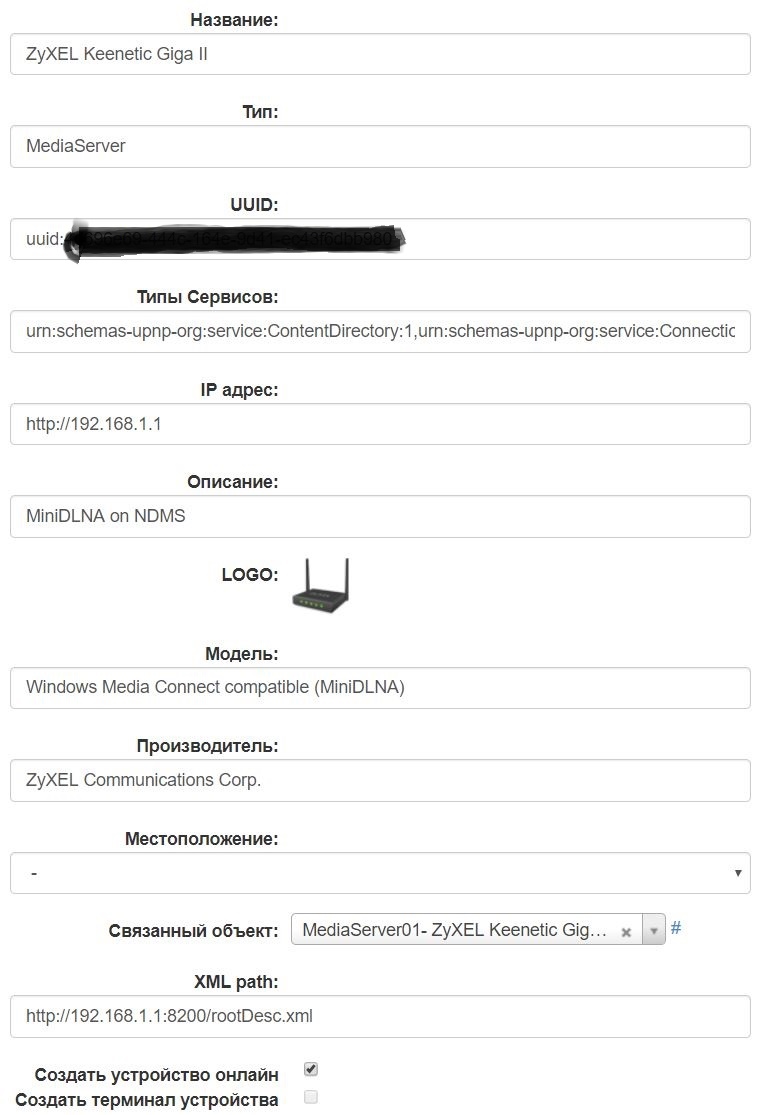Click the 'IP адрес' field
This screenshot has height=1115, width=760.
click(x=380, y=424)
